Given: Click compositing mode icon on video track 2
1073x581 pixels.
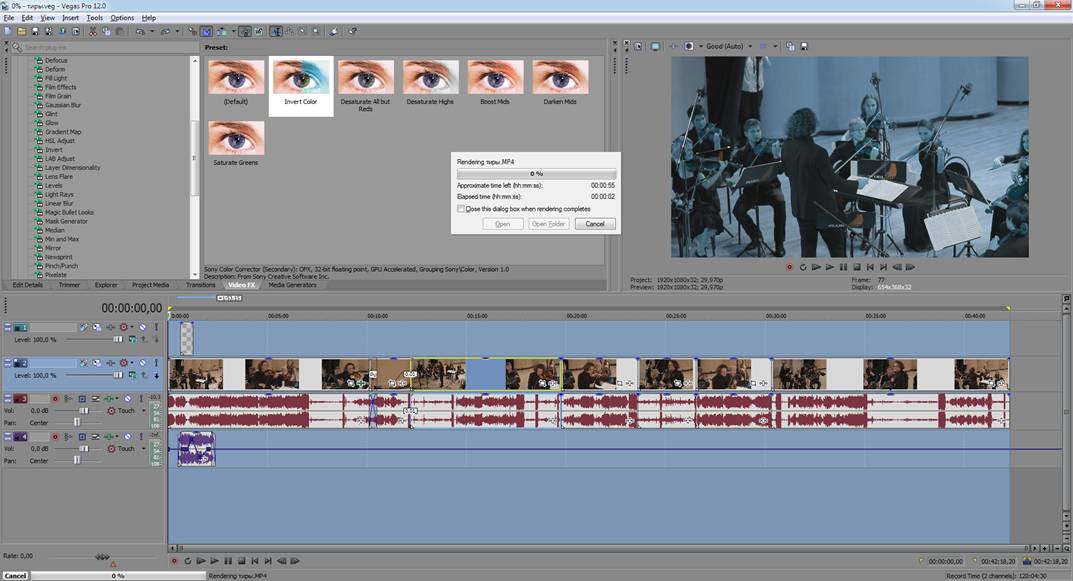Looking at the screenshot, I should [x=133, y=375].
